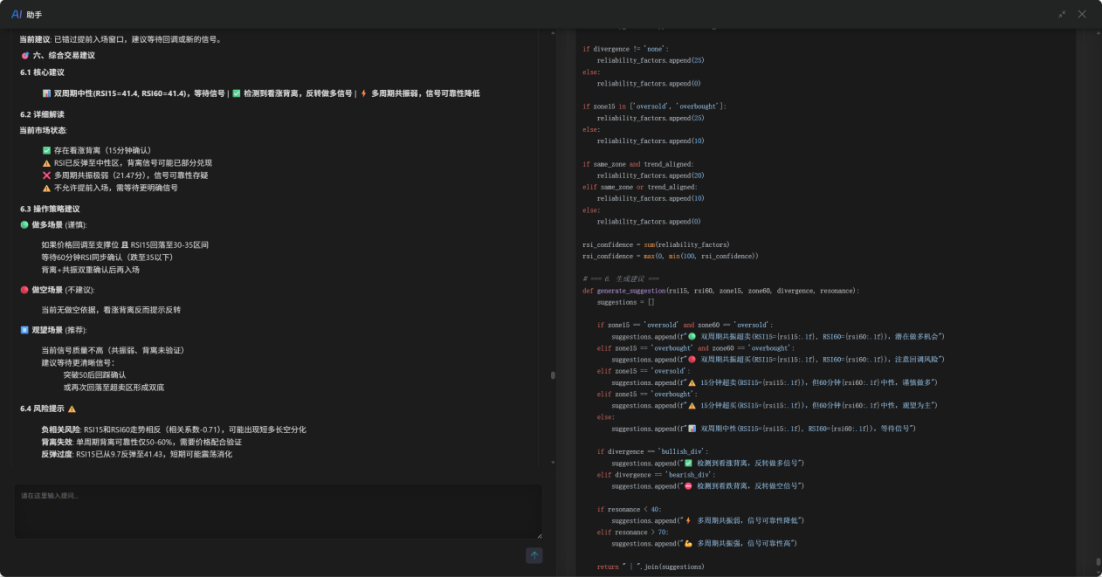Close the AI assistant window
Image resolution: width=1102 pixels, height=578 pixels.
coord(1082,14)
